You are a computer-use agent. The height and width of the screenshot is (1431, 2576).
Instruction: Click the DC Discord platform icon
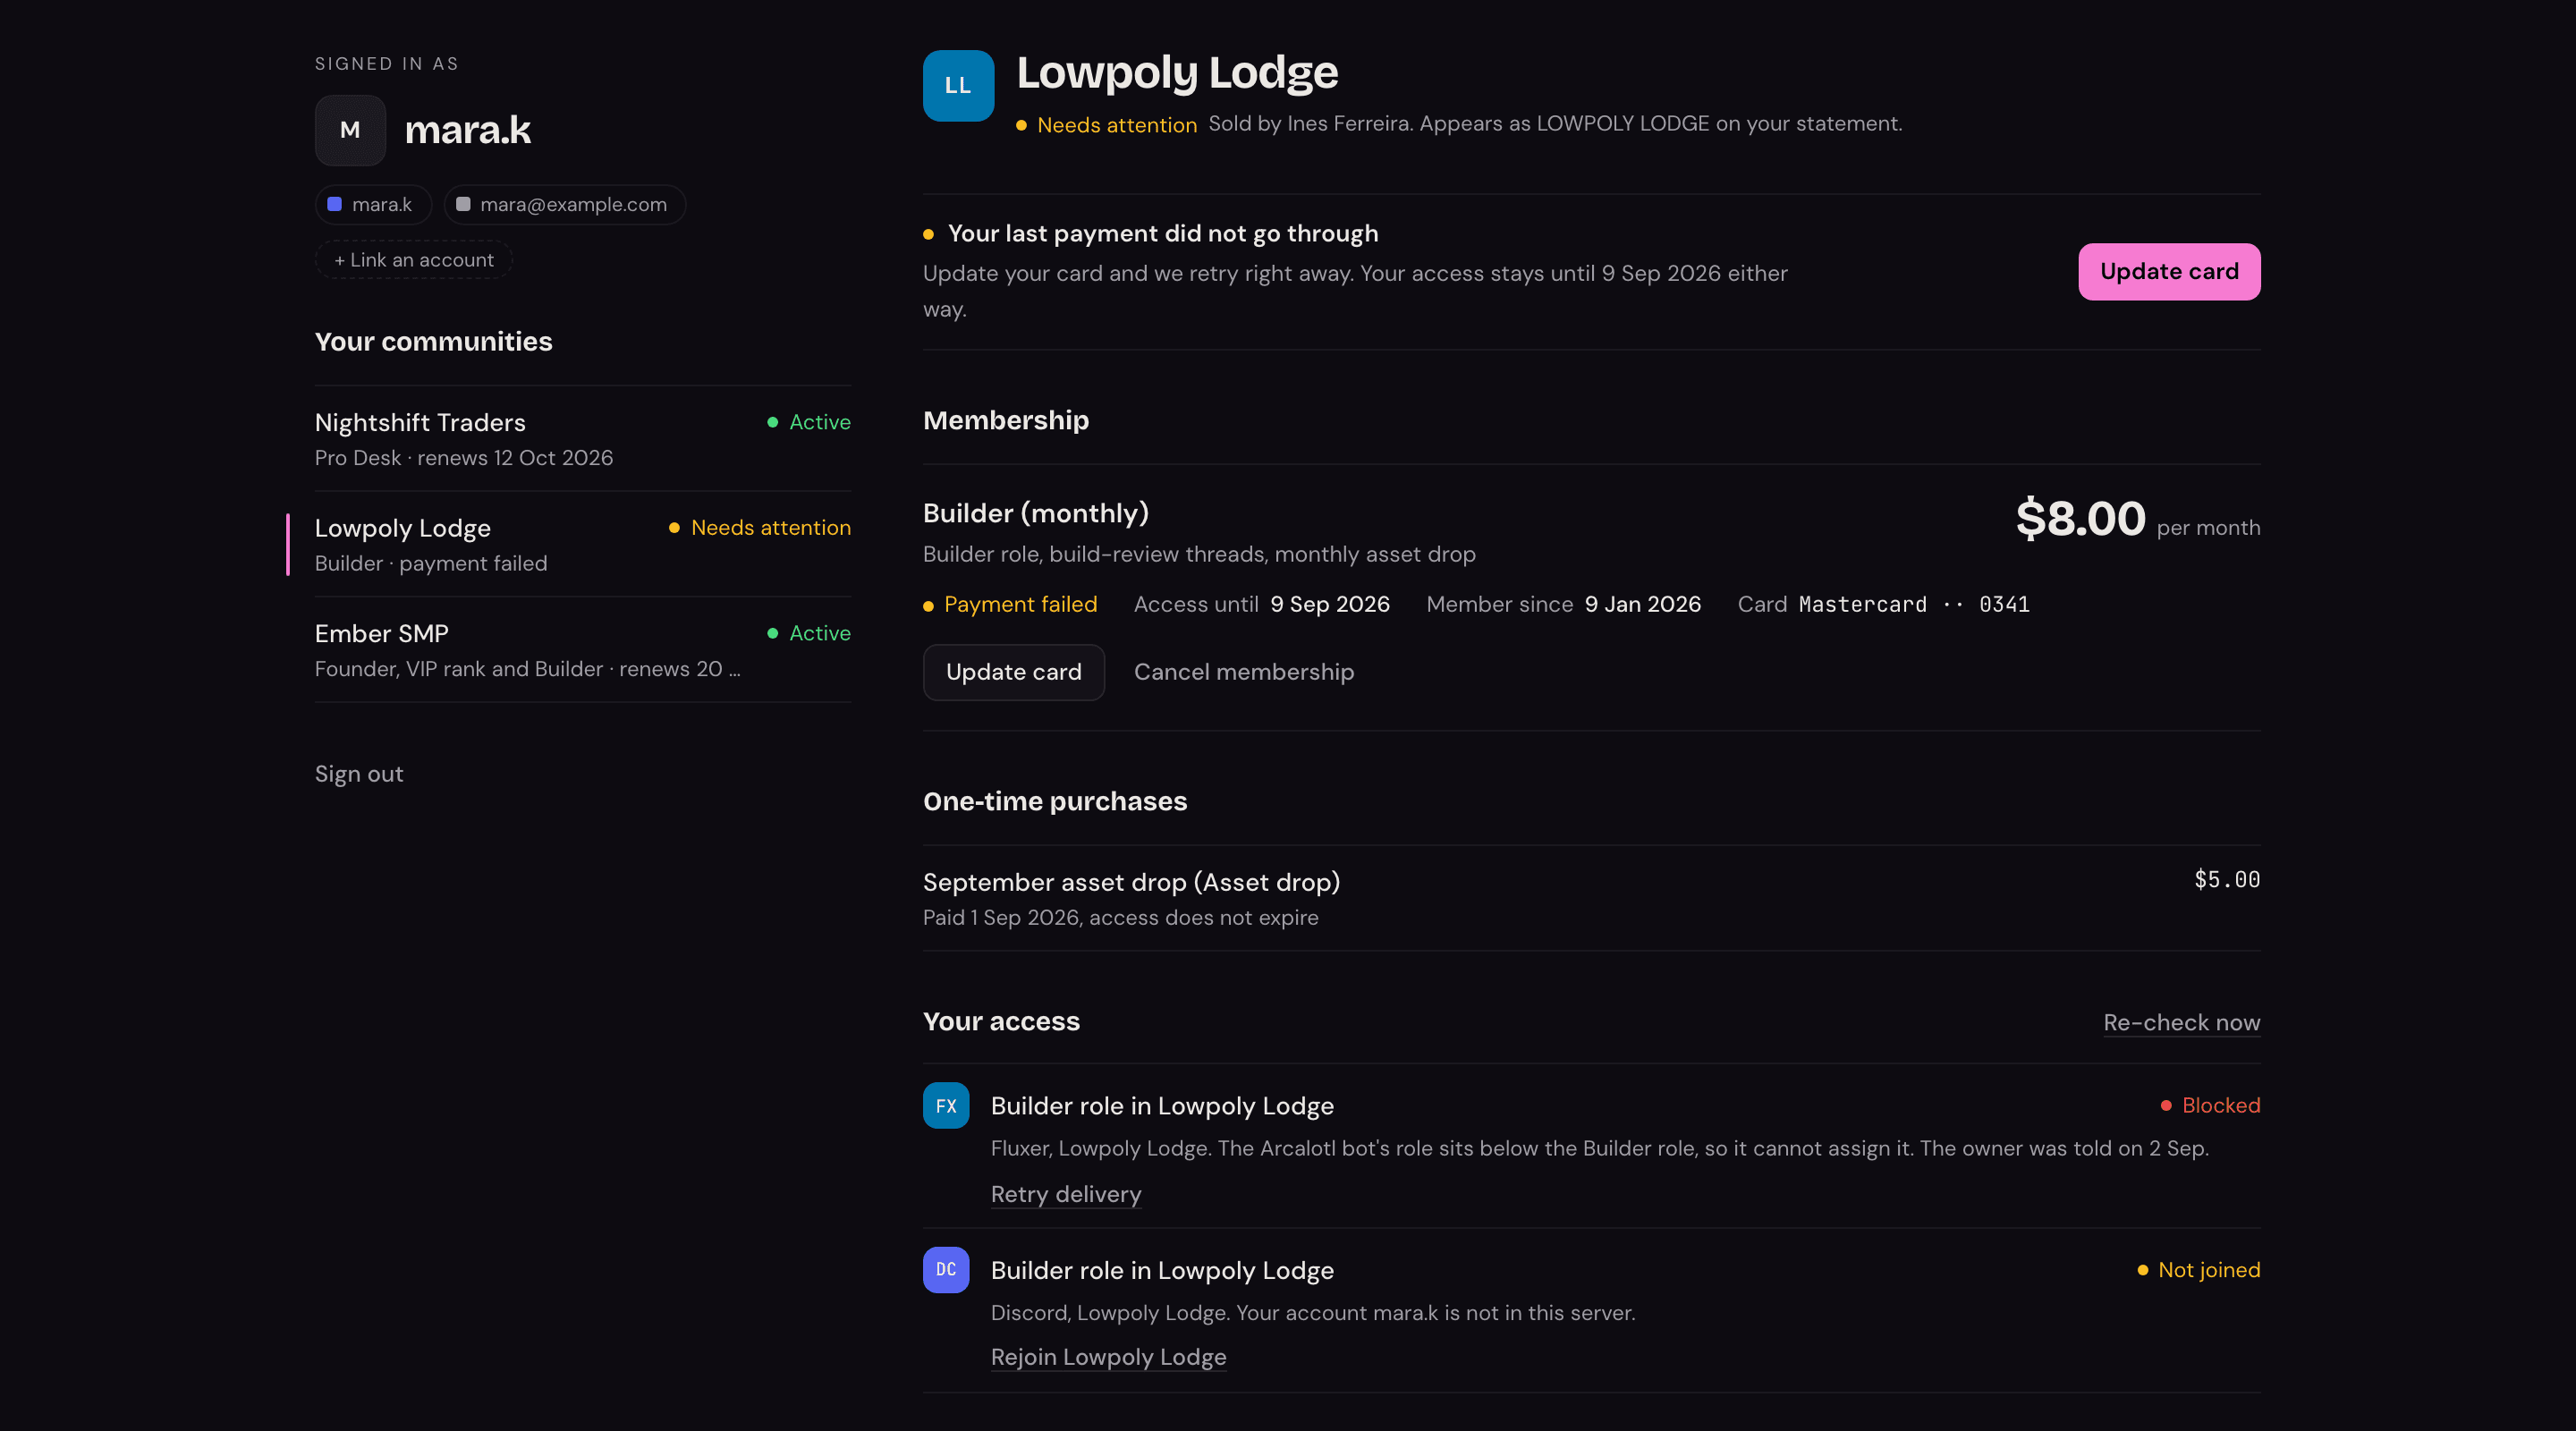(x=946, y=1269)
